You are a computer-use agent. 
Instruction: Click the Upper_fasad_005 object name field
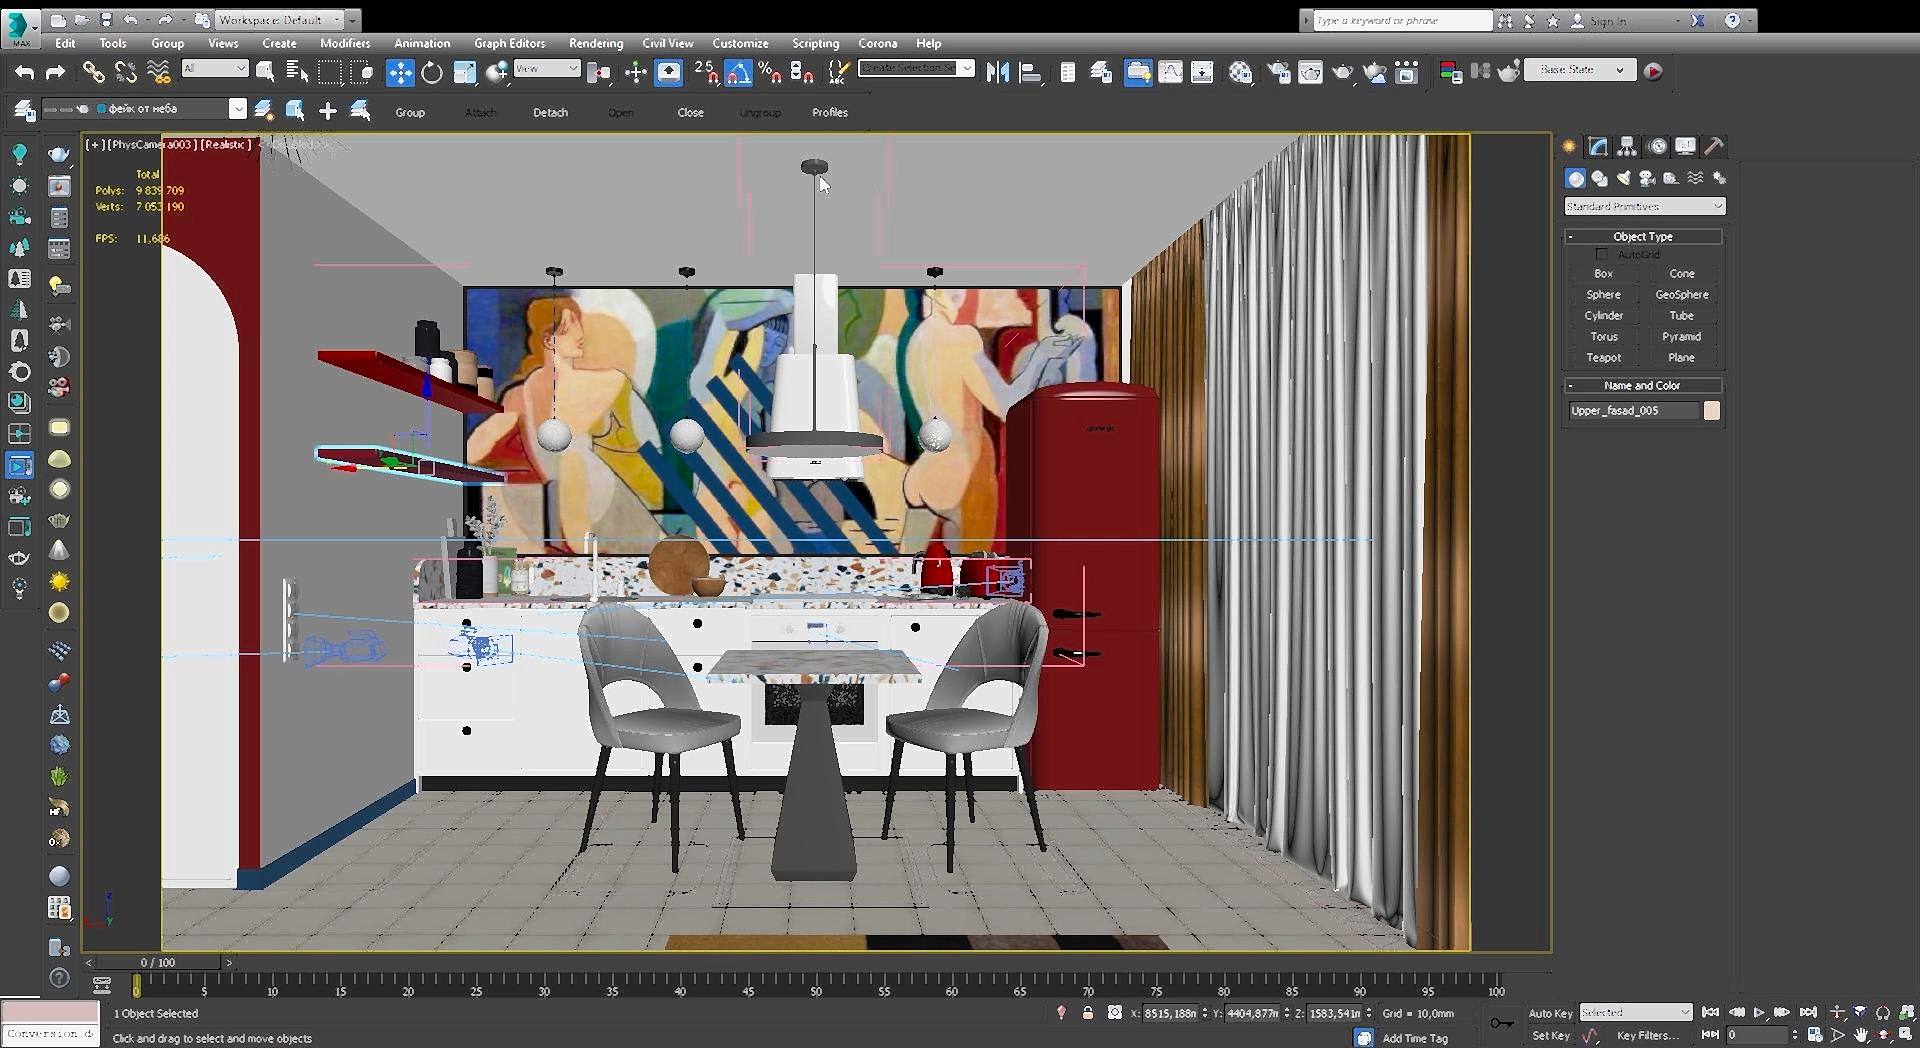coord(1631,411)
